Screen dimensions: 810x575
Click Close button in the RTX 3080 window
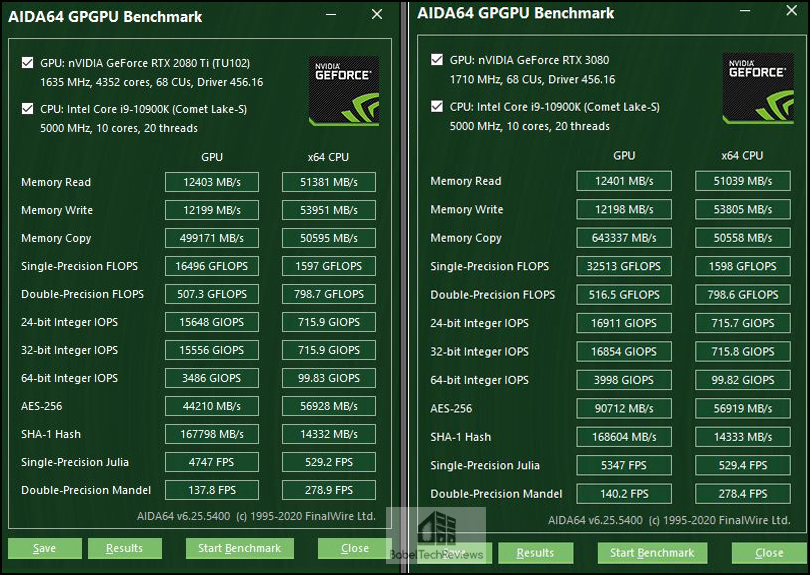tap(769, 553)
